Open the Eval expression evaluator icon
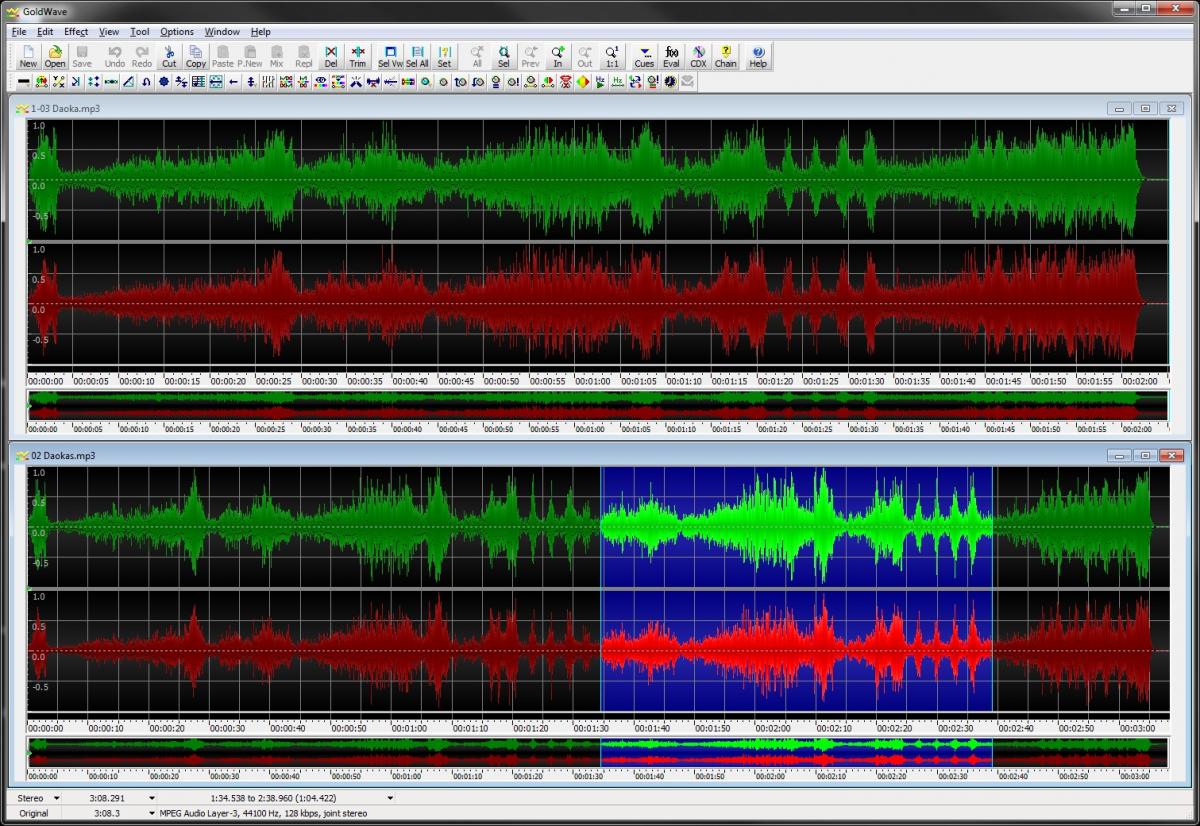The image size is (1200, 826). pyautogui.click(x=672, y=56)
